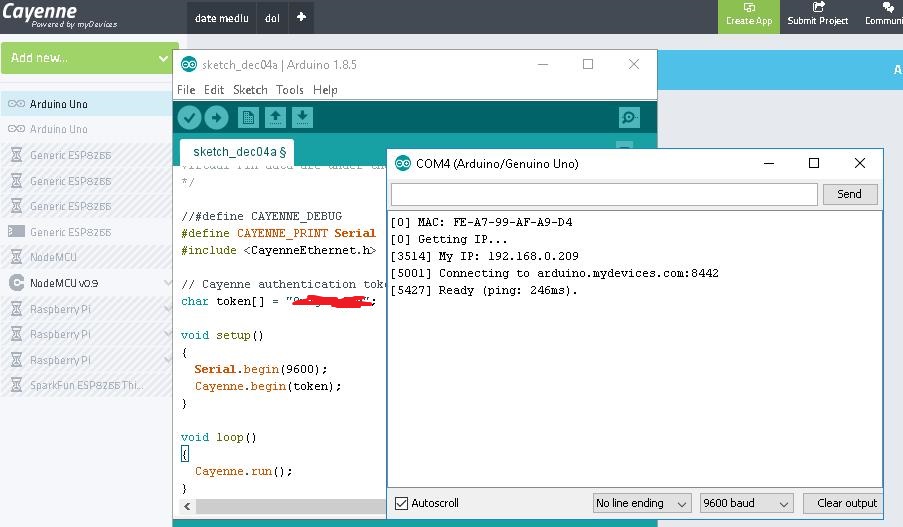Click hourglass icon of second Raspberry Pi
The height and width of the screenshot is (527, 903).
point(17,334)
